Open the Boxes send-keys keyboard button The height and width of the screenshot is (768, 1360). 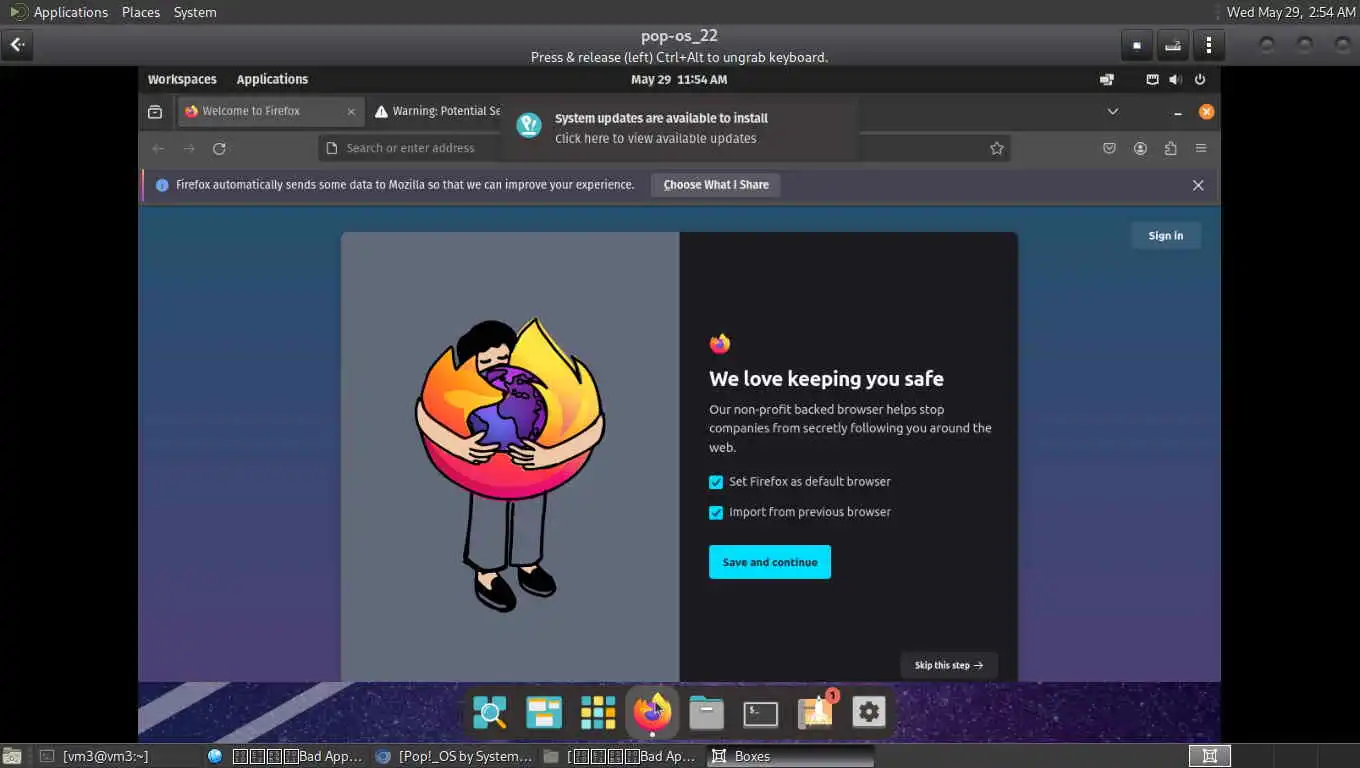[x=1172, y=45]
